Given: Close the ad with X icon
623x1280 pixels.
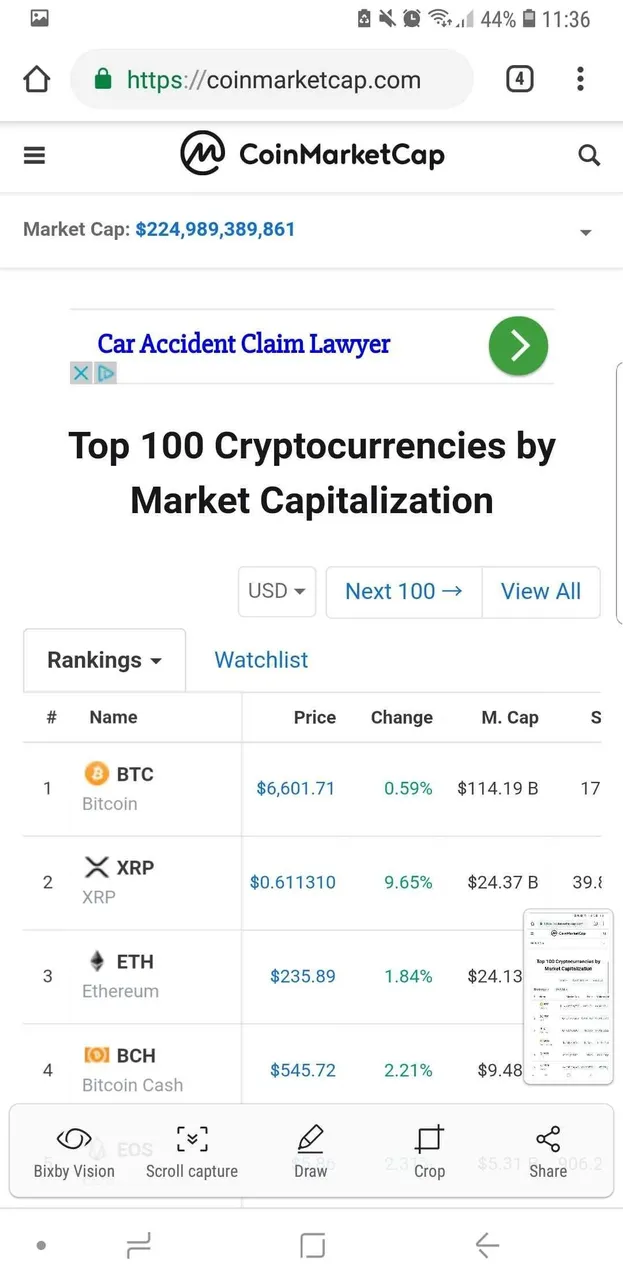Looking at the screenshot, I should [x=81, y=373].
